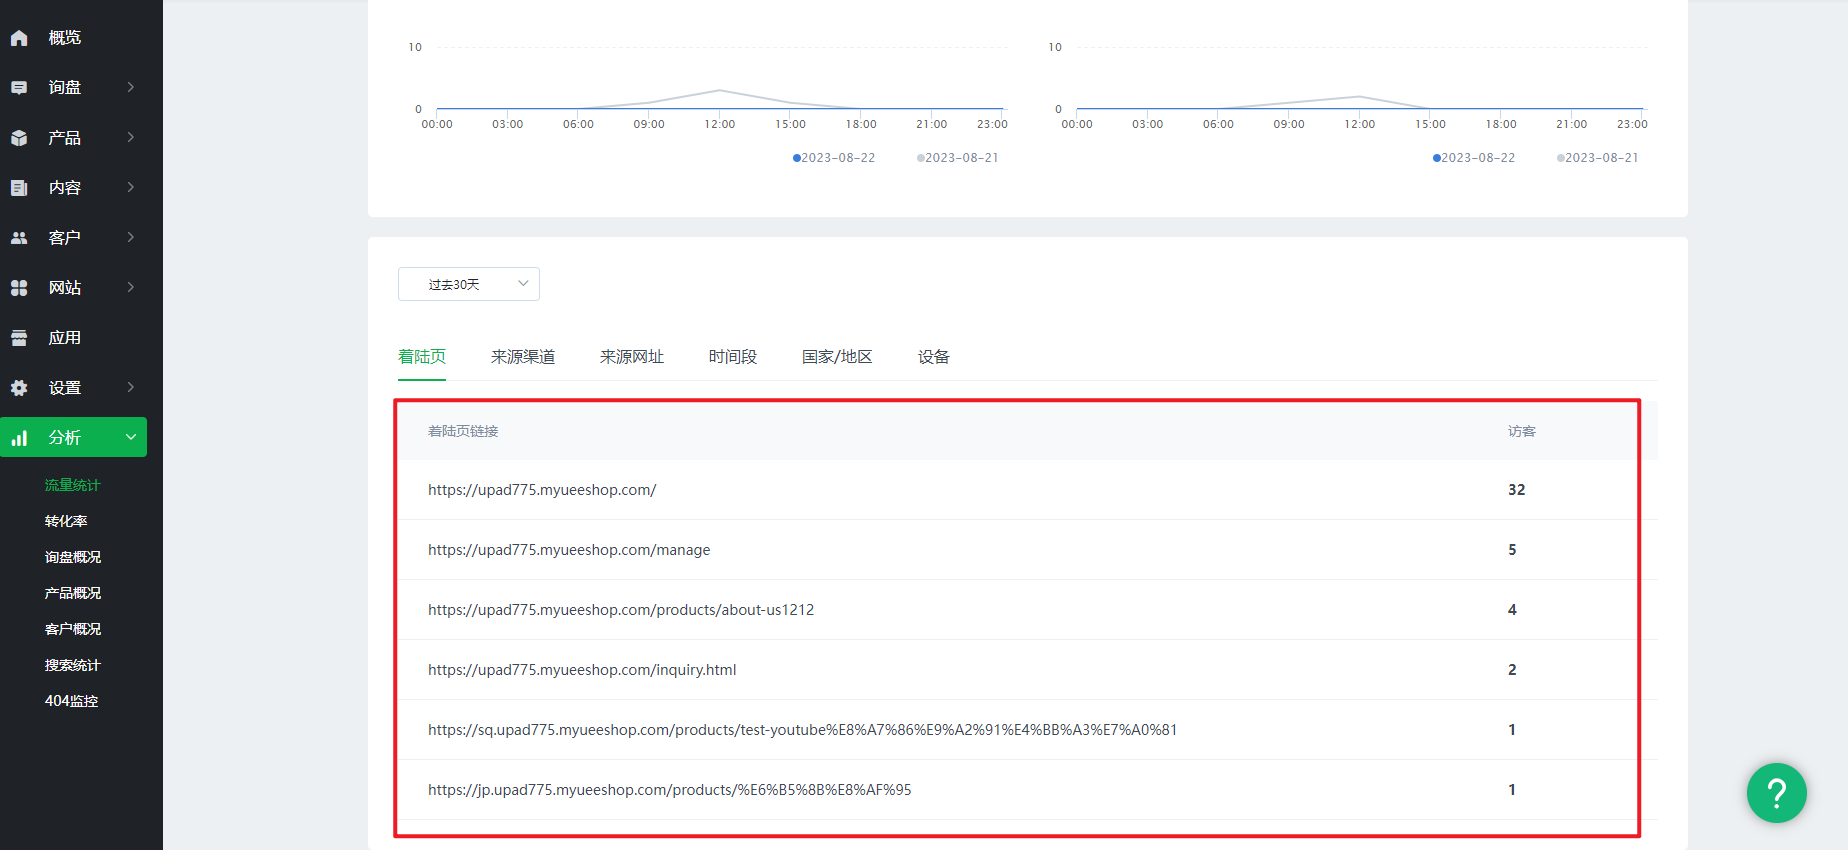Expand the 产品 menu chevron
This screenshot has width=1848, height=850.
coord(131,137)
